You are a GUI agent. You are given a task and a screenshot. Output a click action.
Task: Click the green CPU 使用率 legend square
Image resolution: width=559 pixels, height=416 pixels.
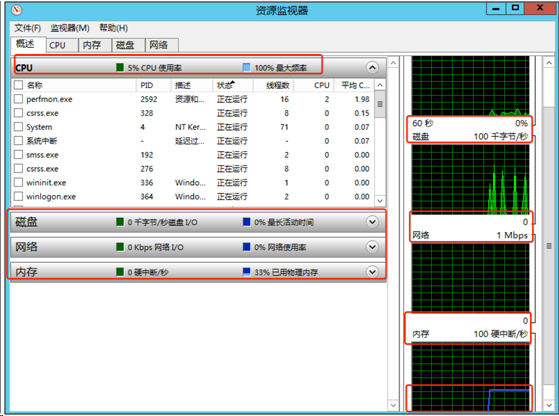120,67
